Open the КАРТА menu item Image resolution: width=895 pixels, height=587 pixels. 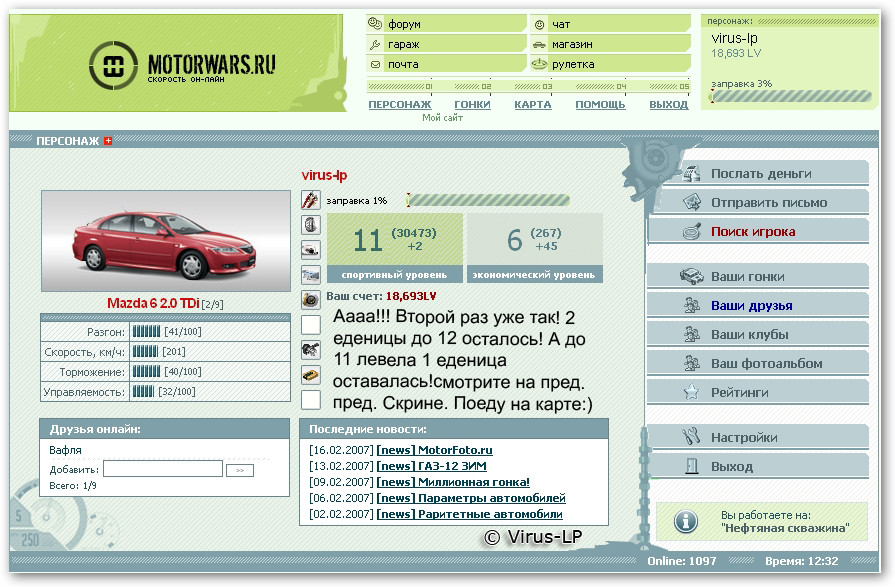[x=533, y=104]
